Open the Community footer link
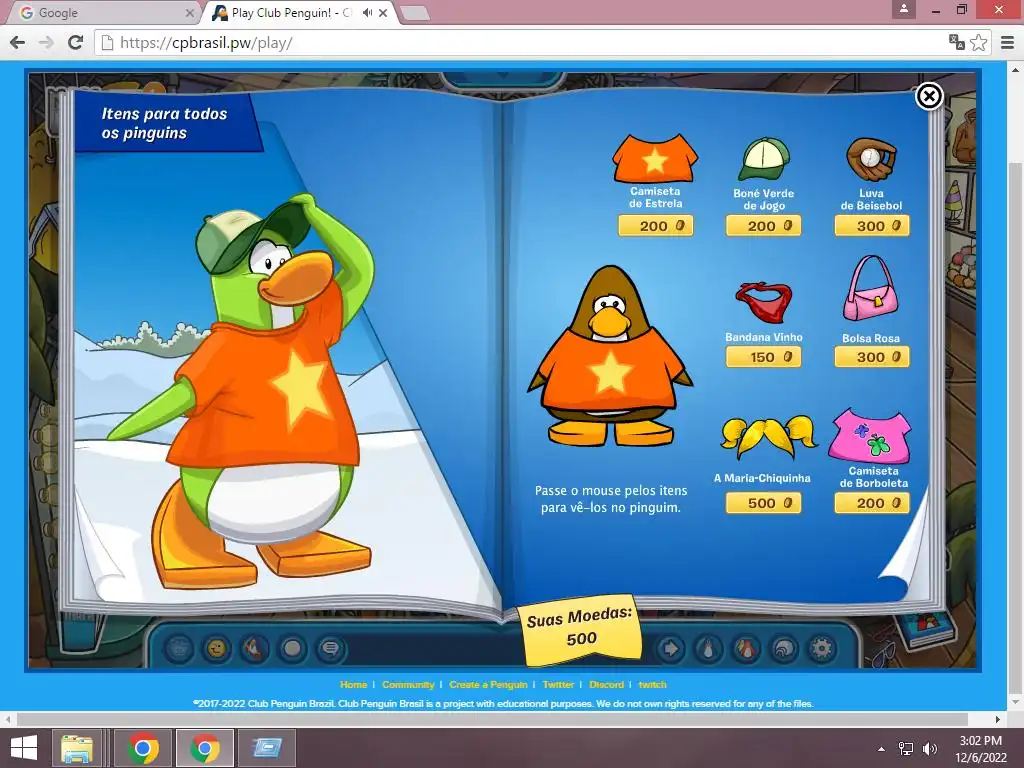 [x=408, y=684]
